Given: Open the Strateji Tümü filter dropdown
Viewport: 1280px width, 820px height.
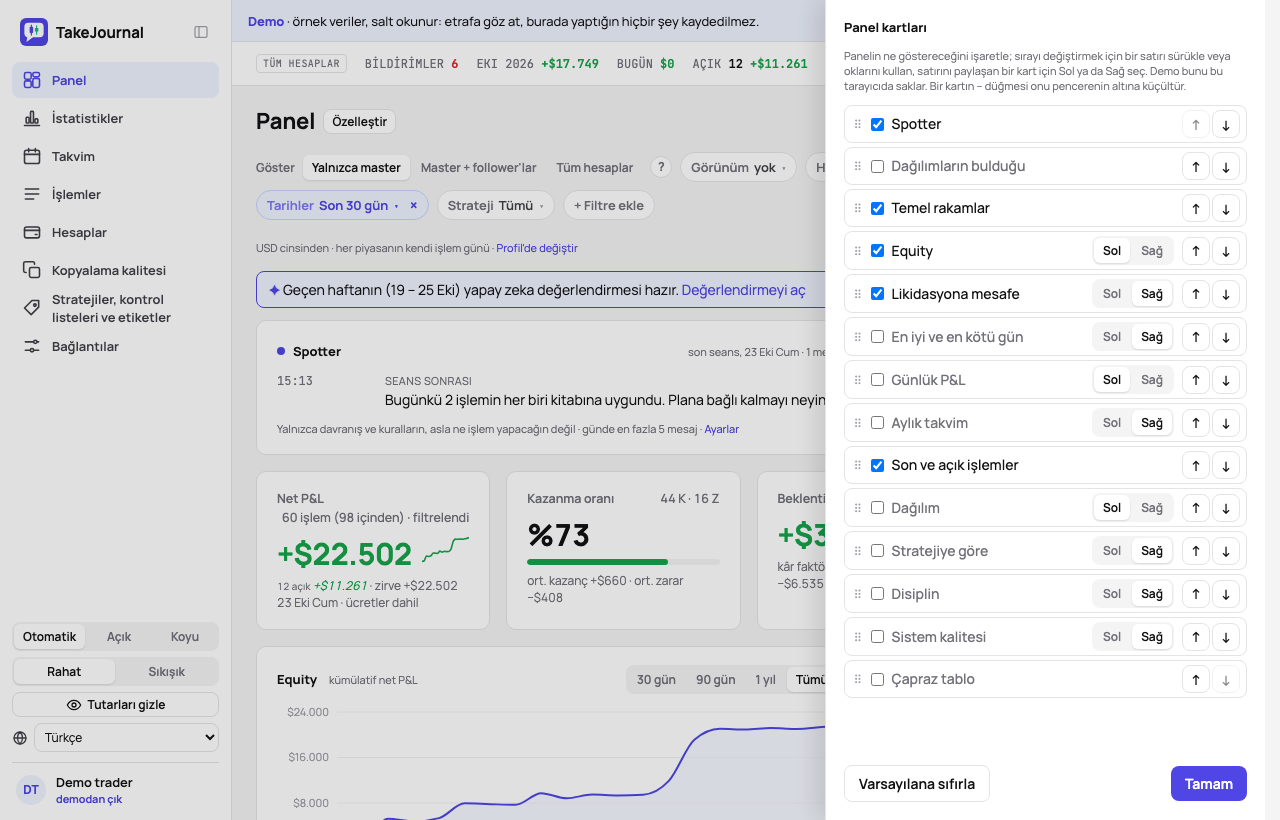Looking at the screenshot, I should [495, 205].
